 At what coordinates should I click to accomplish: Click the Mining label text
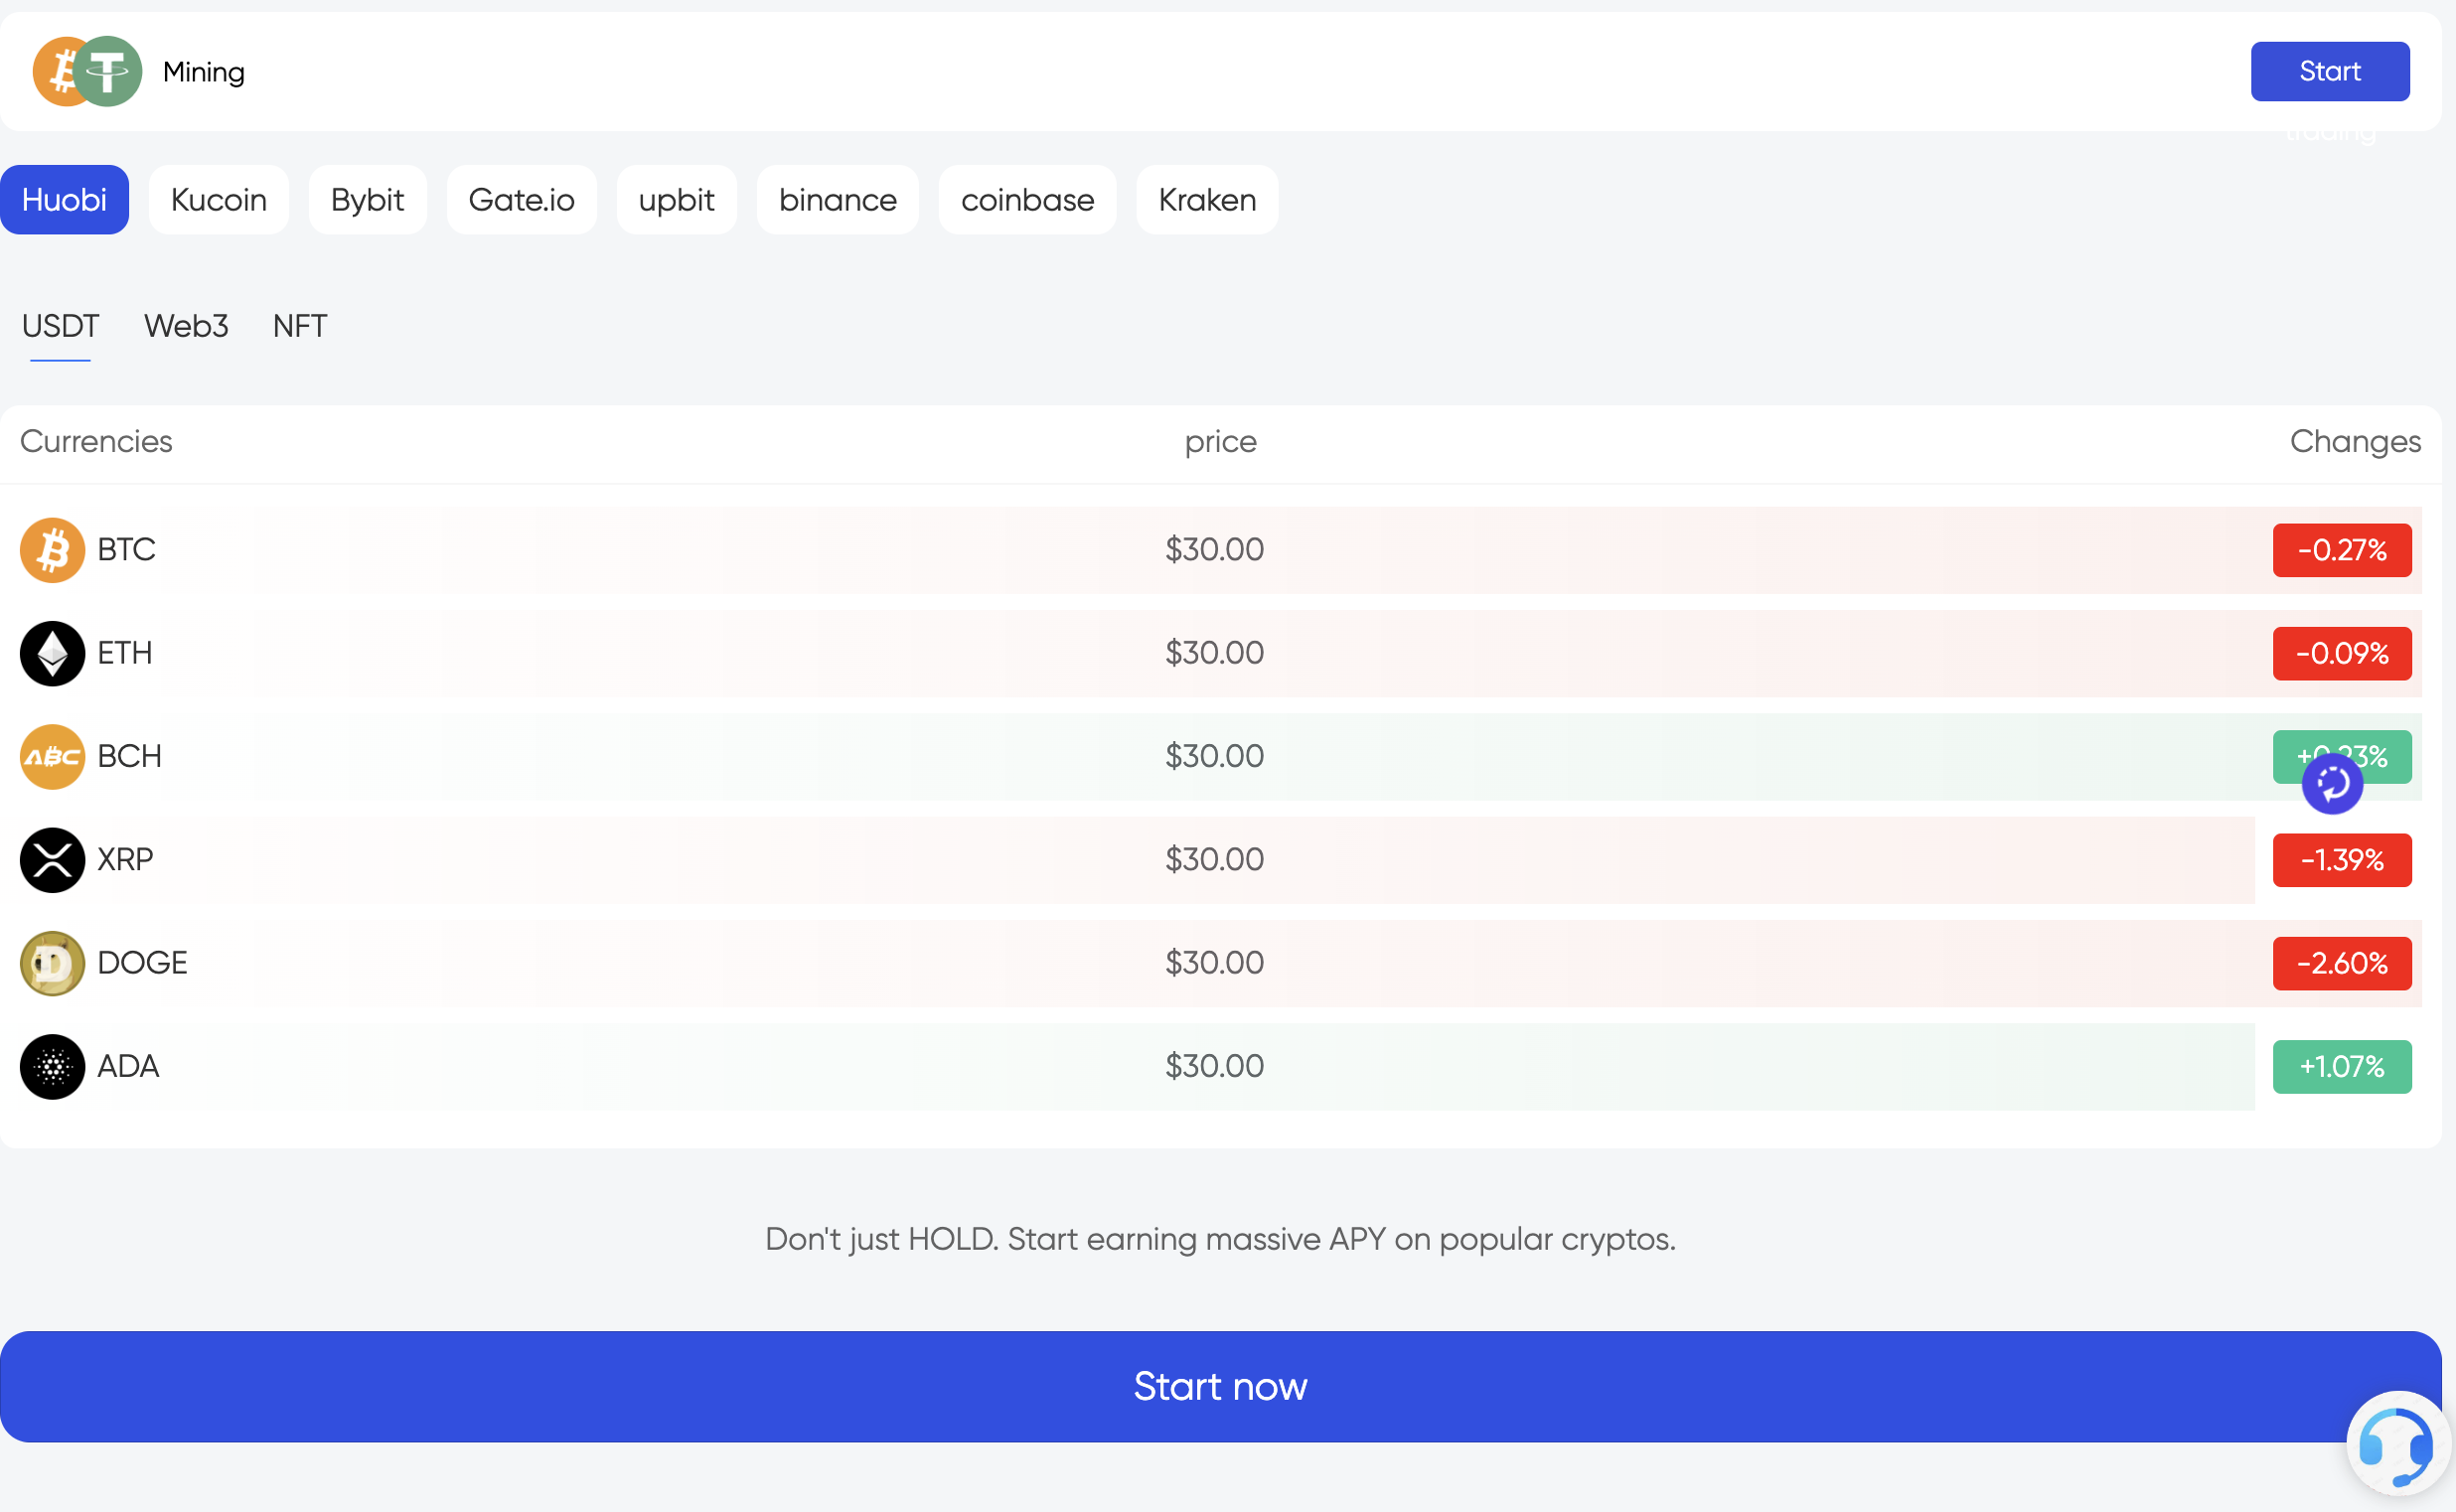pyautogui.click(x=204, y=72)
